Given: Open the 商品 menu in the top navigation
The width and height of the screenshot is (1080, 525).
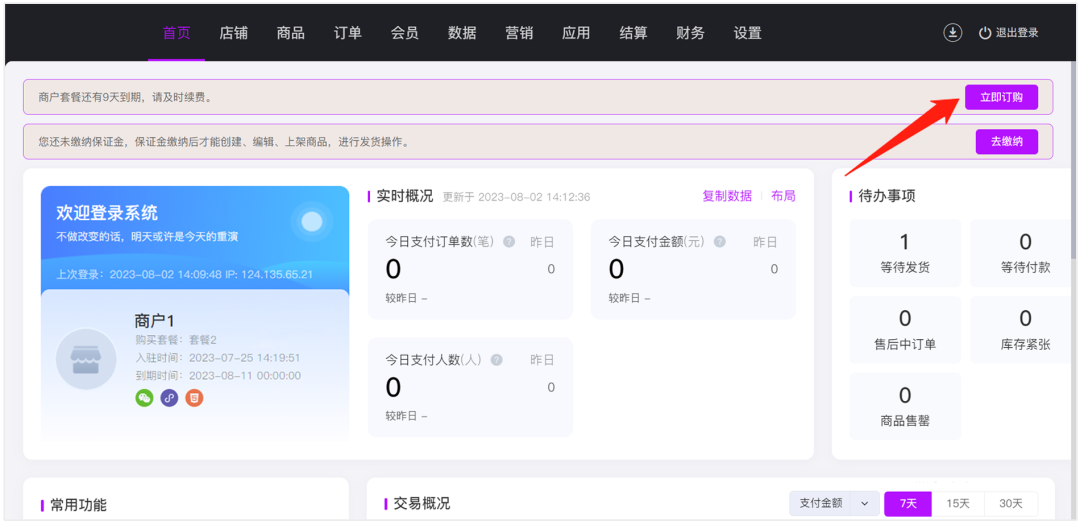Looking at the screenshot, I should click(291, 33).
